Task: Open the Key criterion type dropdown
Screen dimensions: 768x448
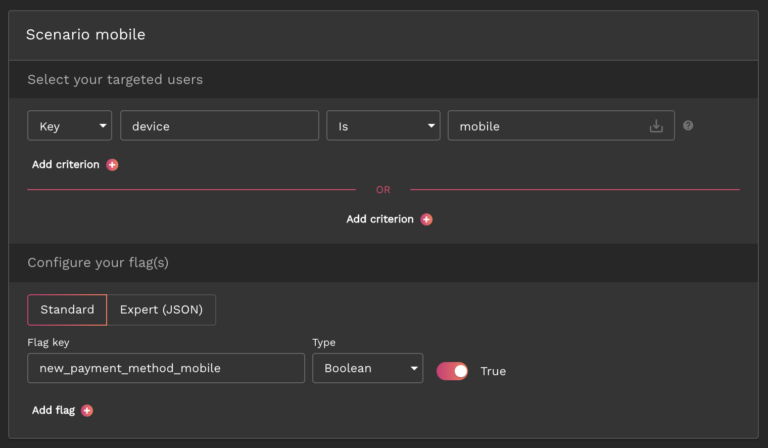Action: tap(69, 126)
